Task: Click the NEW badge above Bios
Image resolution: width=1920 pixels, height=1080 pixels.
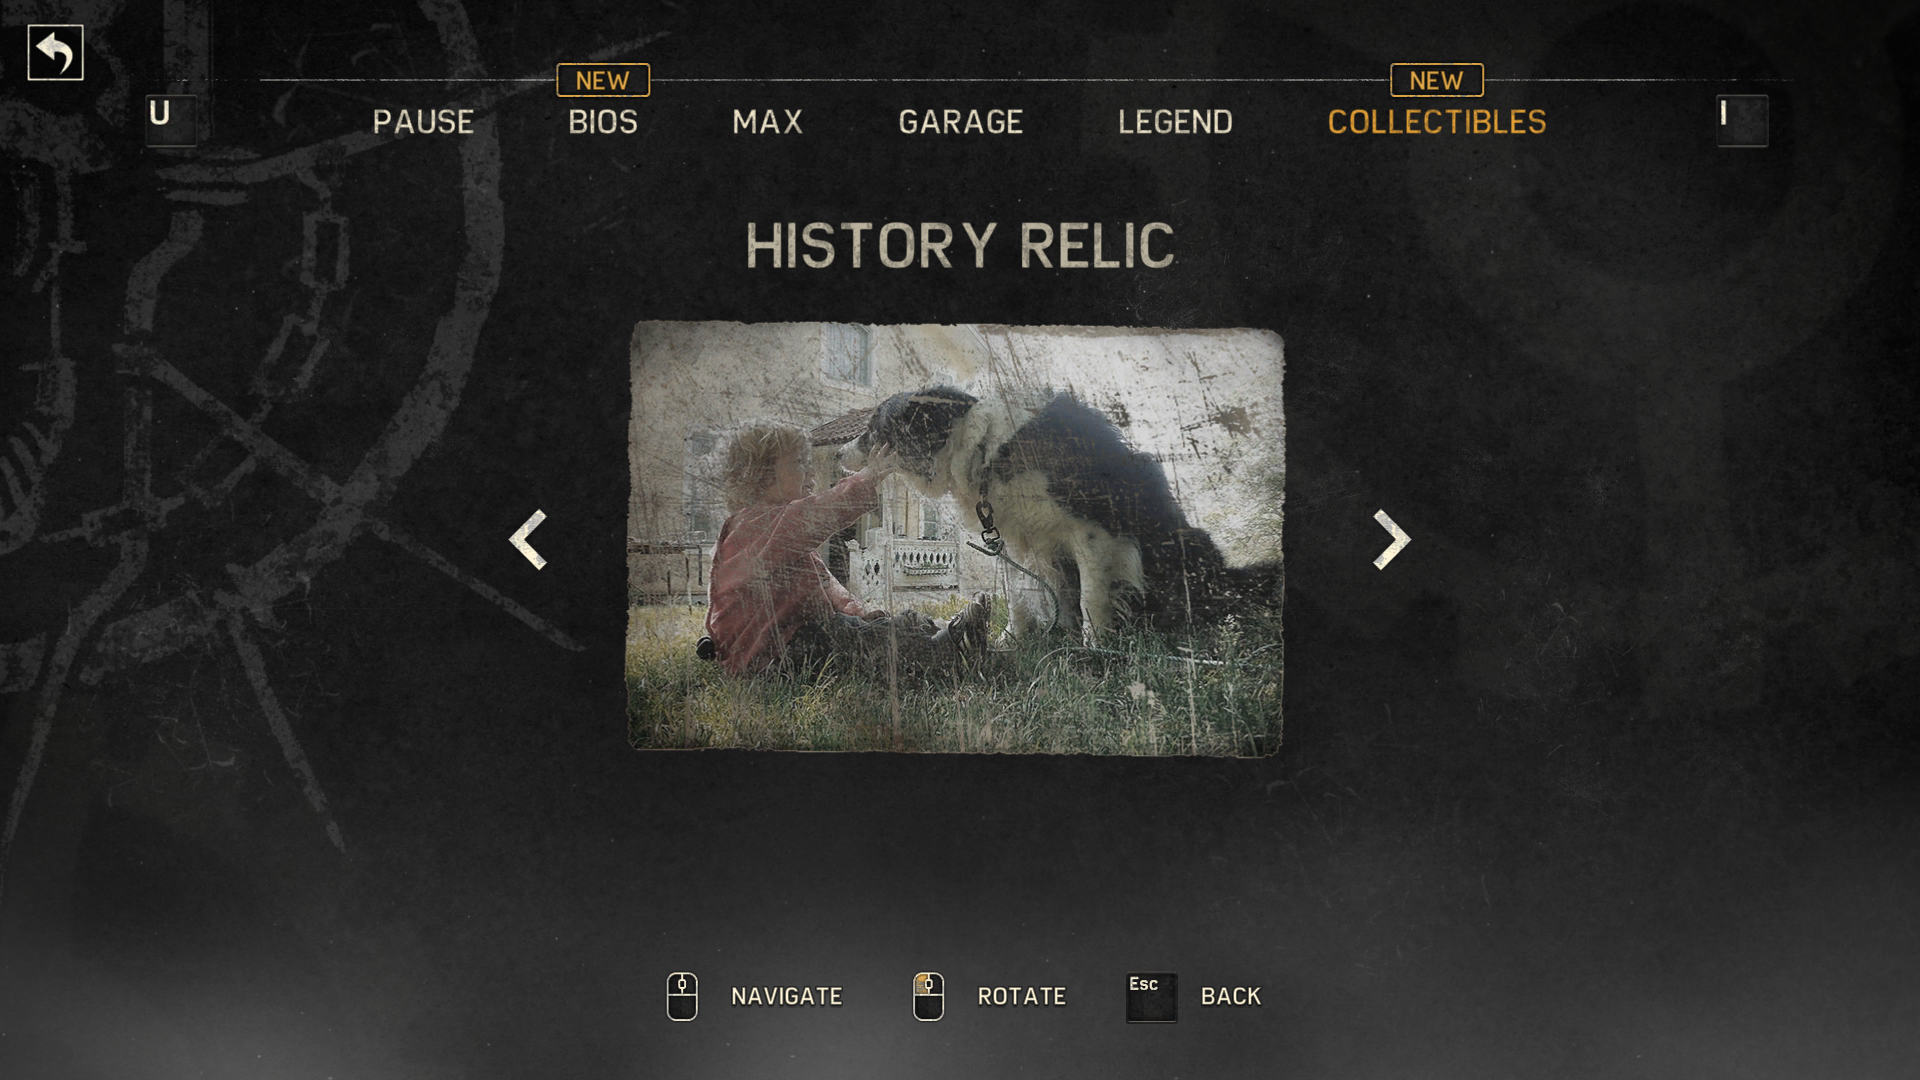Action: (603, 80)
